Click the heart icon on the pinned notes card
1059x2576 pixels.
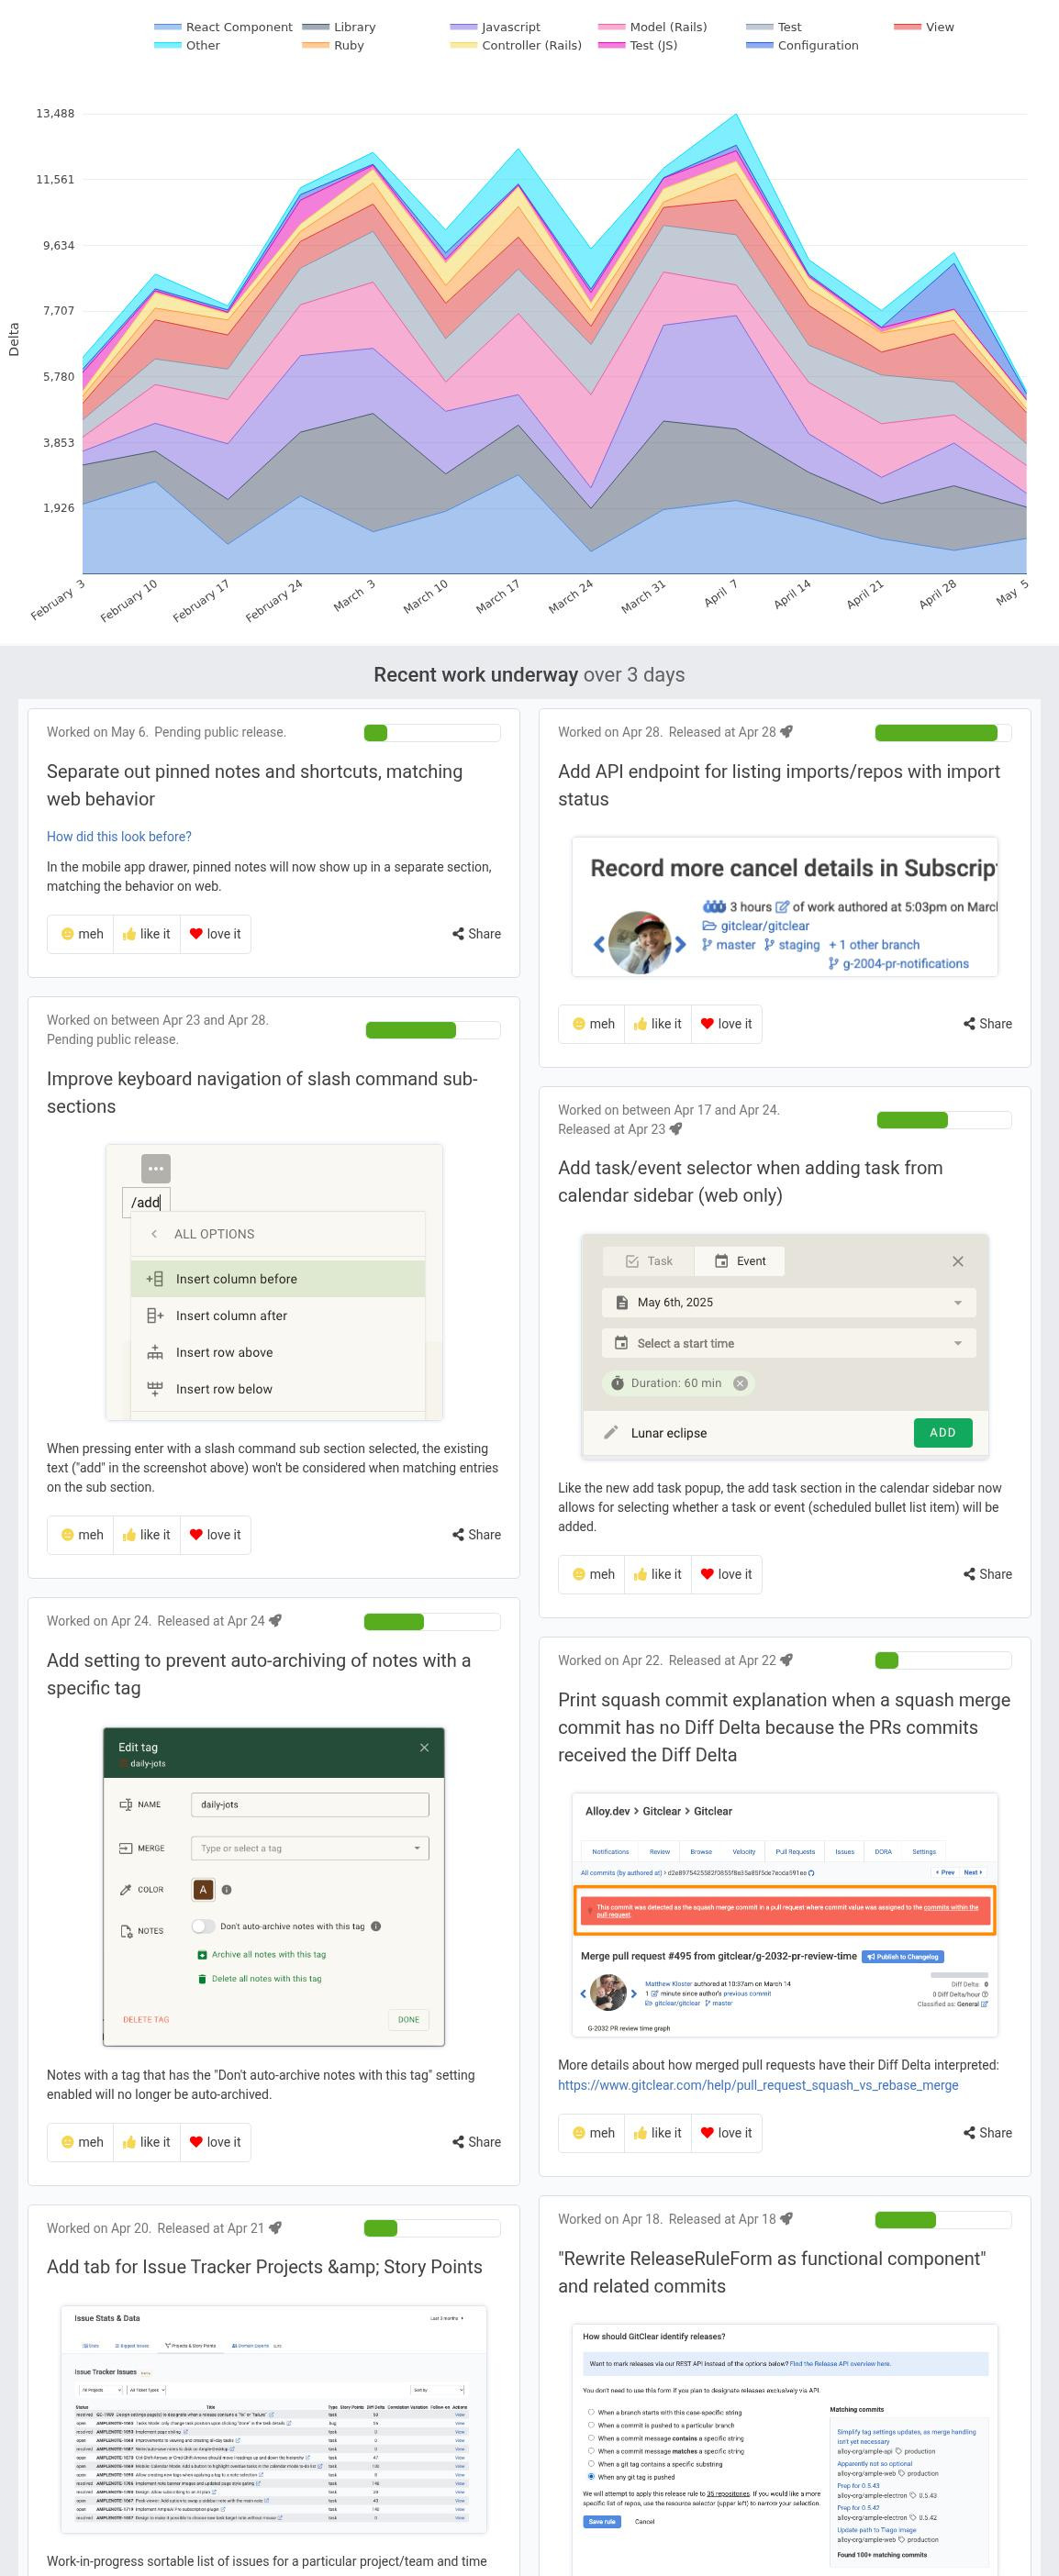[196, 934]
